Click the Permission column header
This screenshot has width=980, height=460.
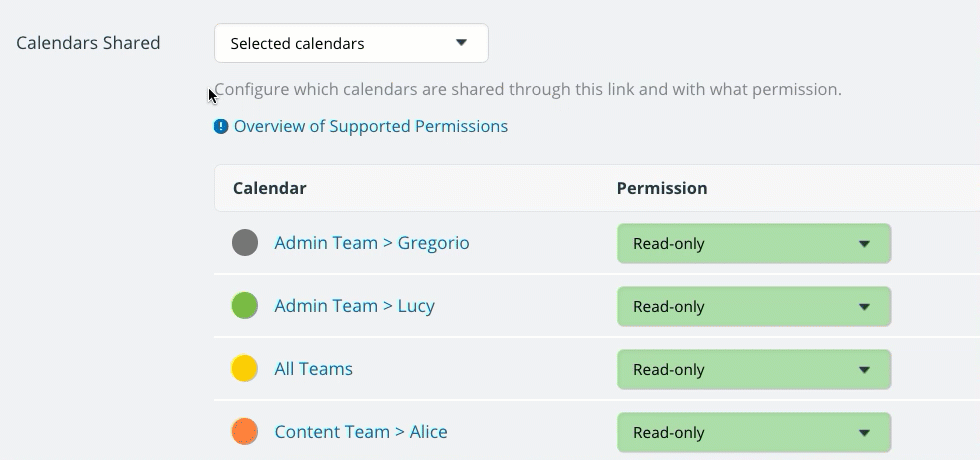(662, 188)
